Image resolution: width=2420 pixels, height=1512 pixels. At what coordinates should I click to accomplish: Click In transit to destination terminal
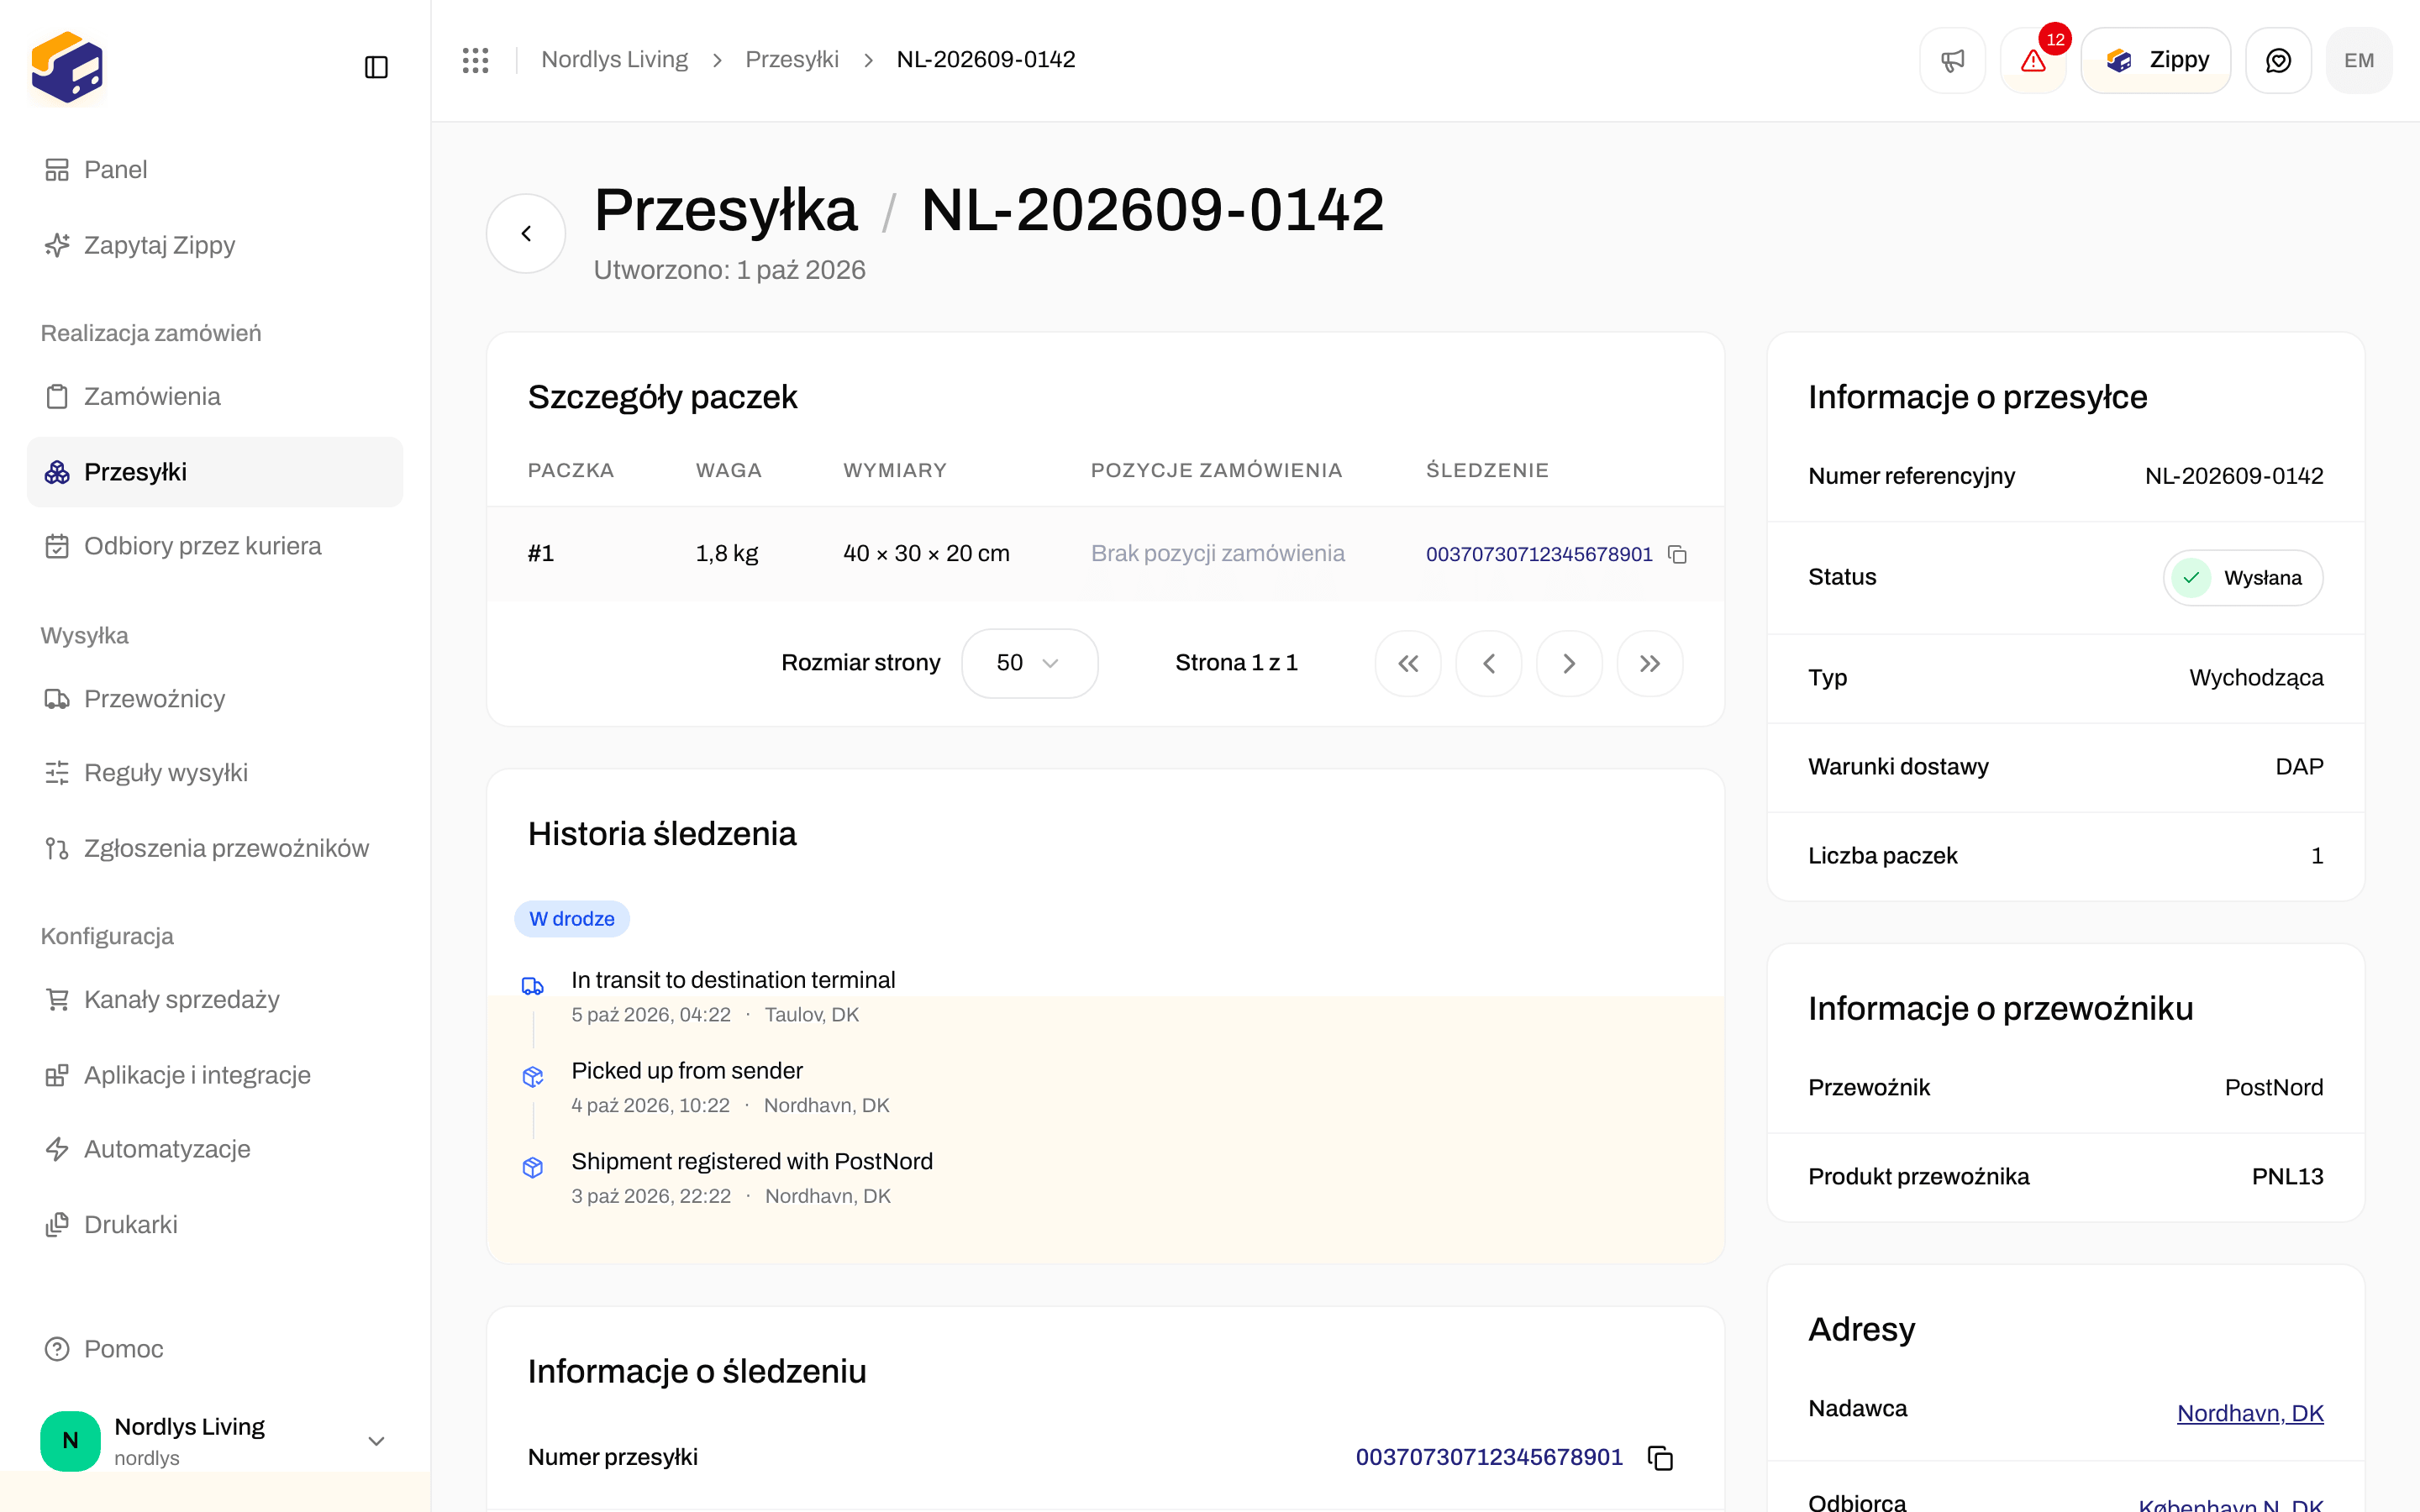(x=733, y=980)
